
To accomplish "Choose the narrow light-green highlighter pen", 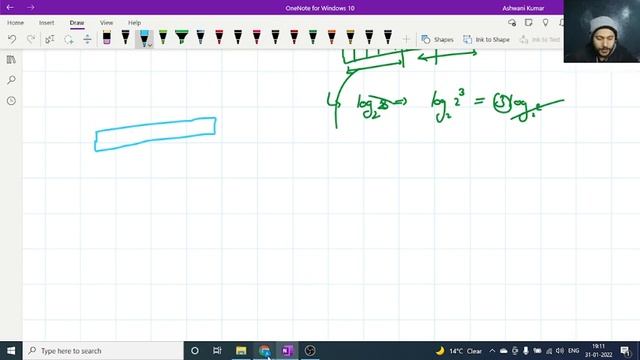I will [163, 38].
